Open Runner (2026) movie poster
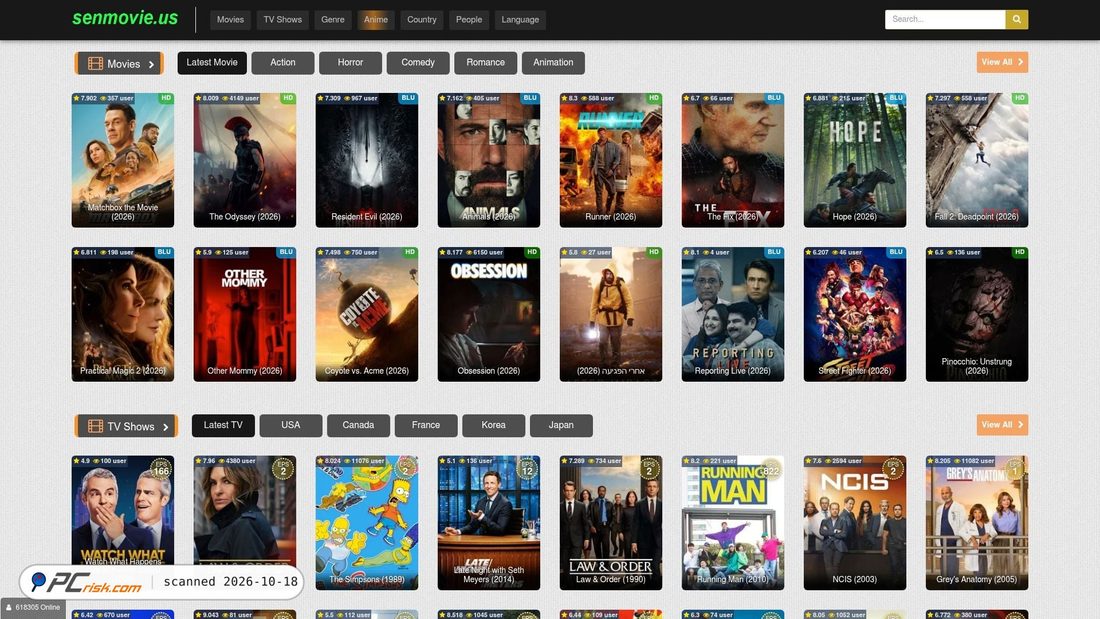This screenshot has height=619, width=1100. (x=611, y=160)
